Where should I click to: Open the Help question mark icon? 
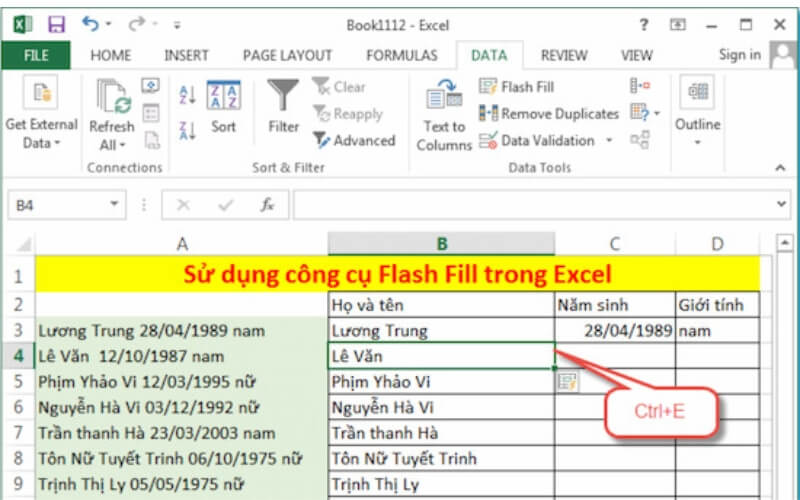pos(644,24)
